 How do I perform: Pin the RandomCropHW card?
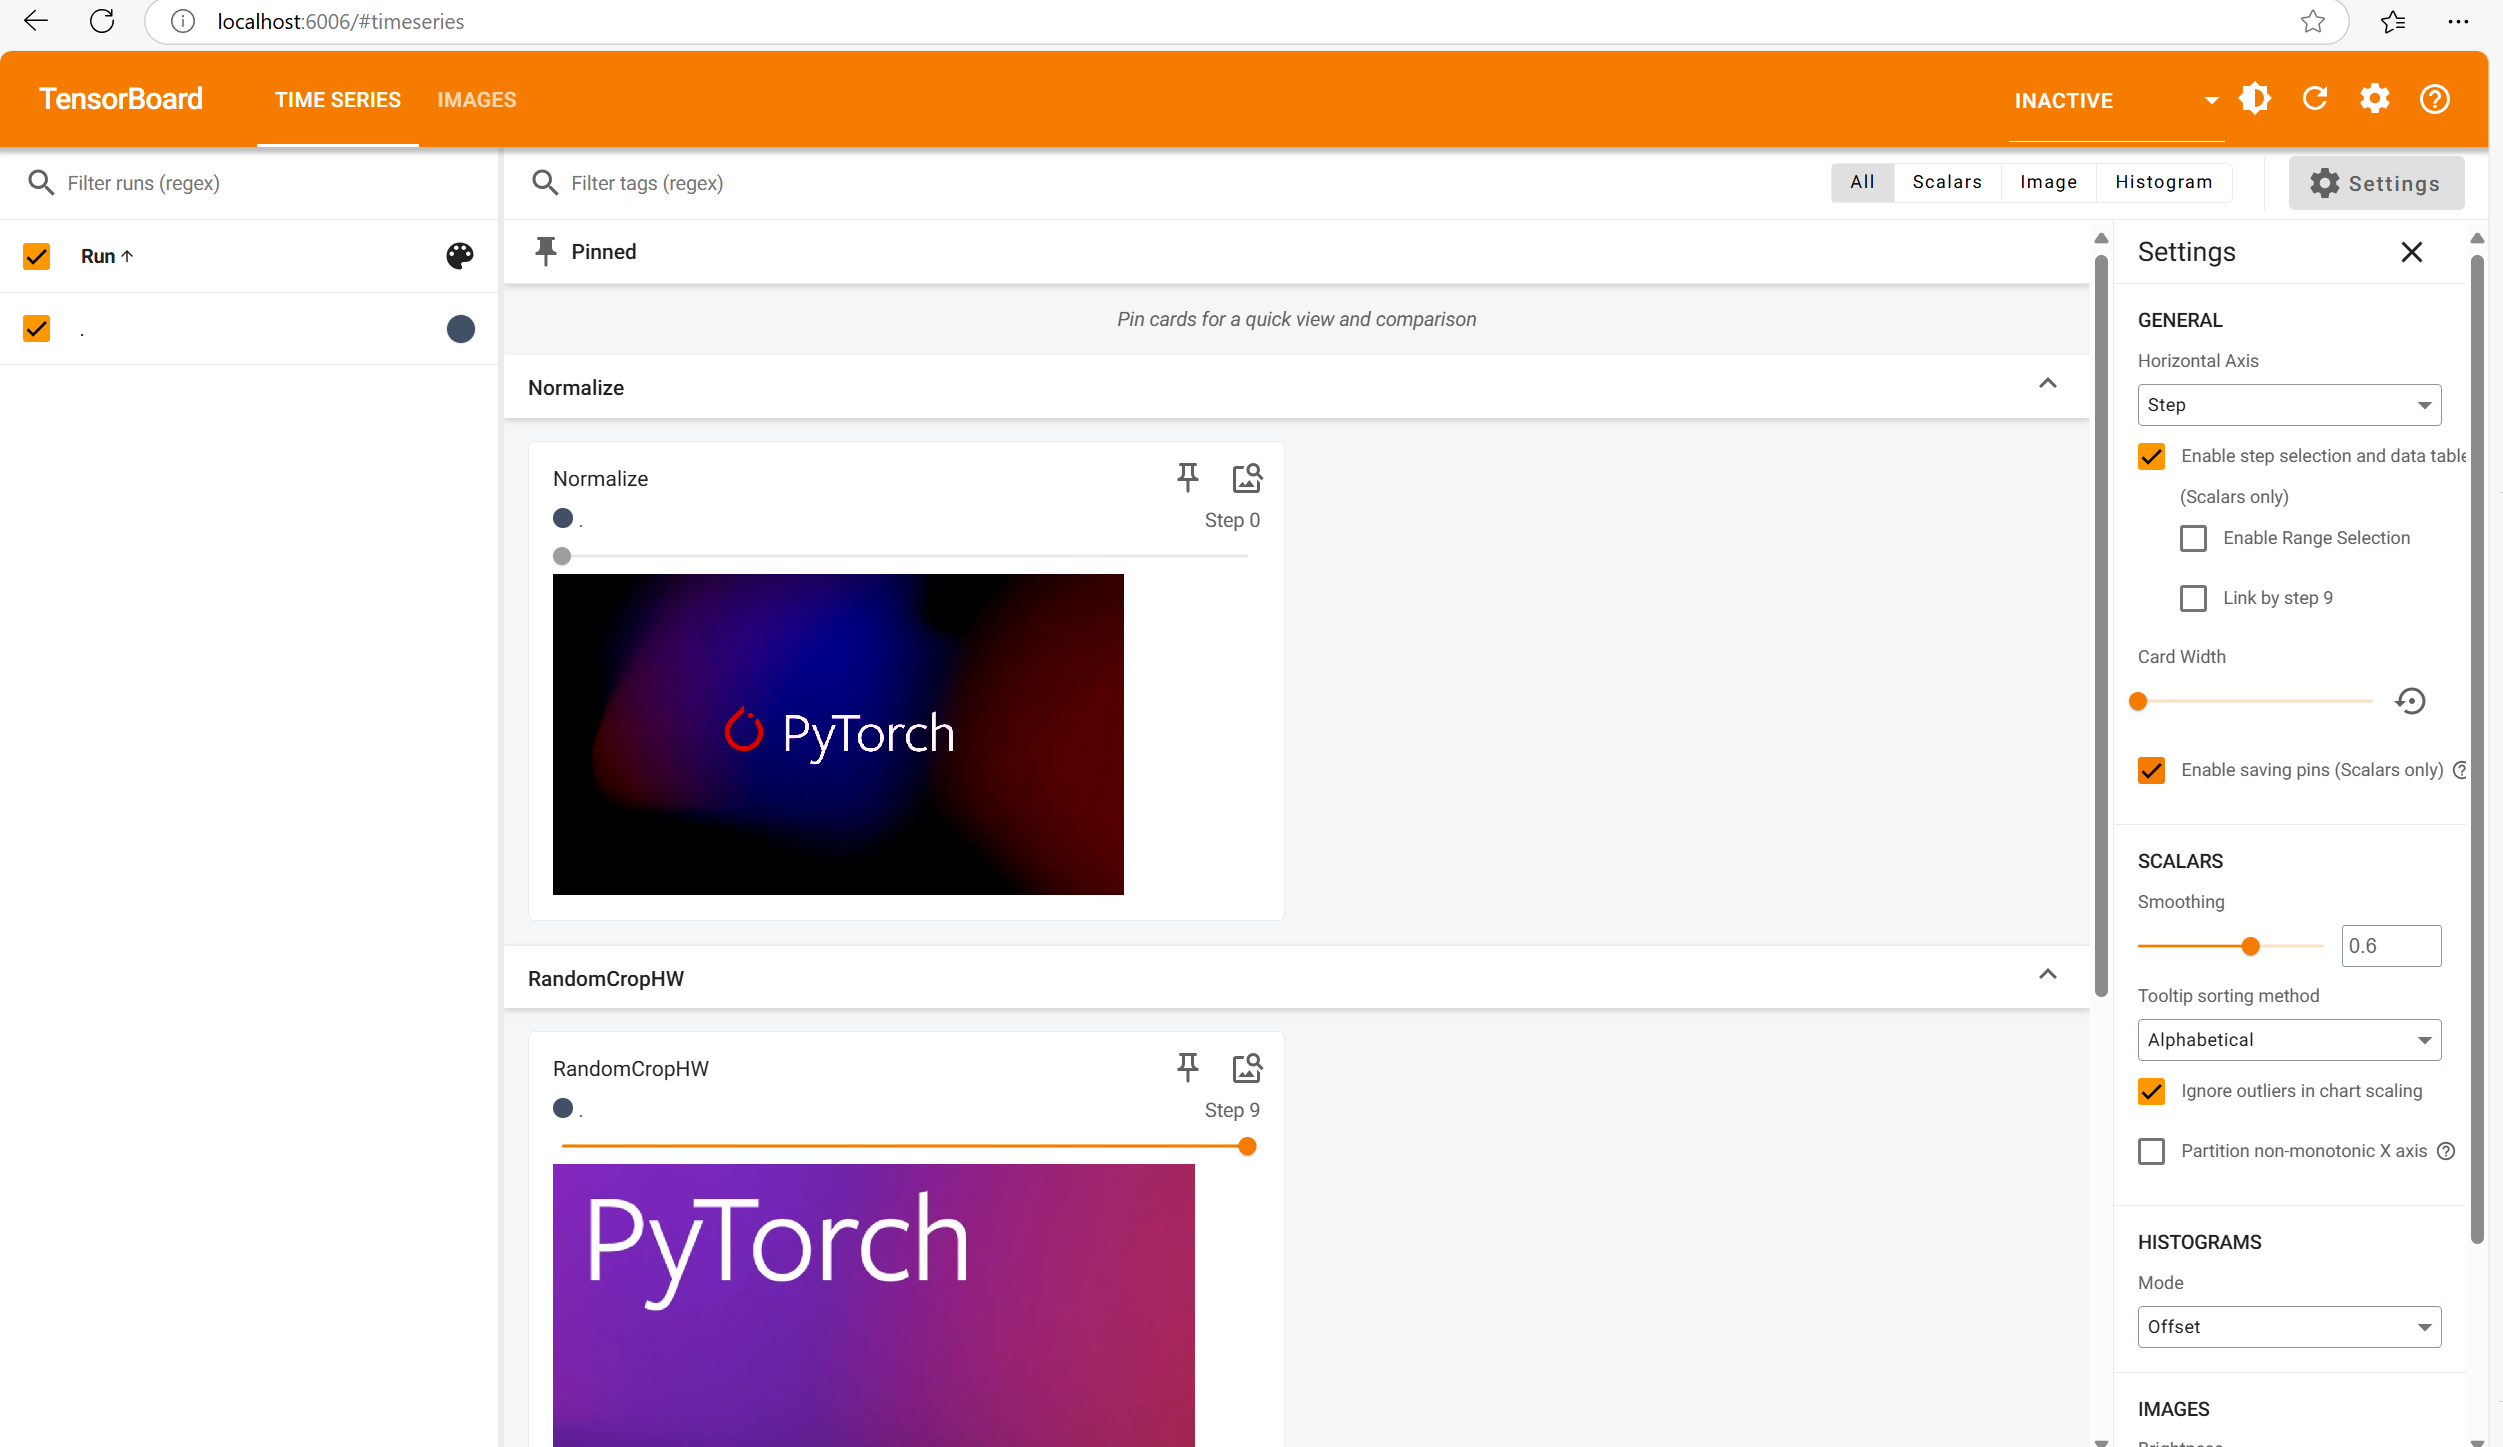click(1187, 1067)
